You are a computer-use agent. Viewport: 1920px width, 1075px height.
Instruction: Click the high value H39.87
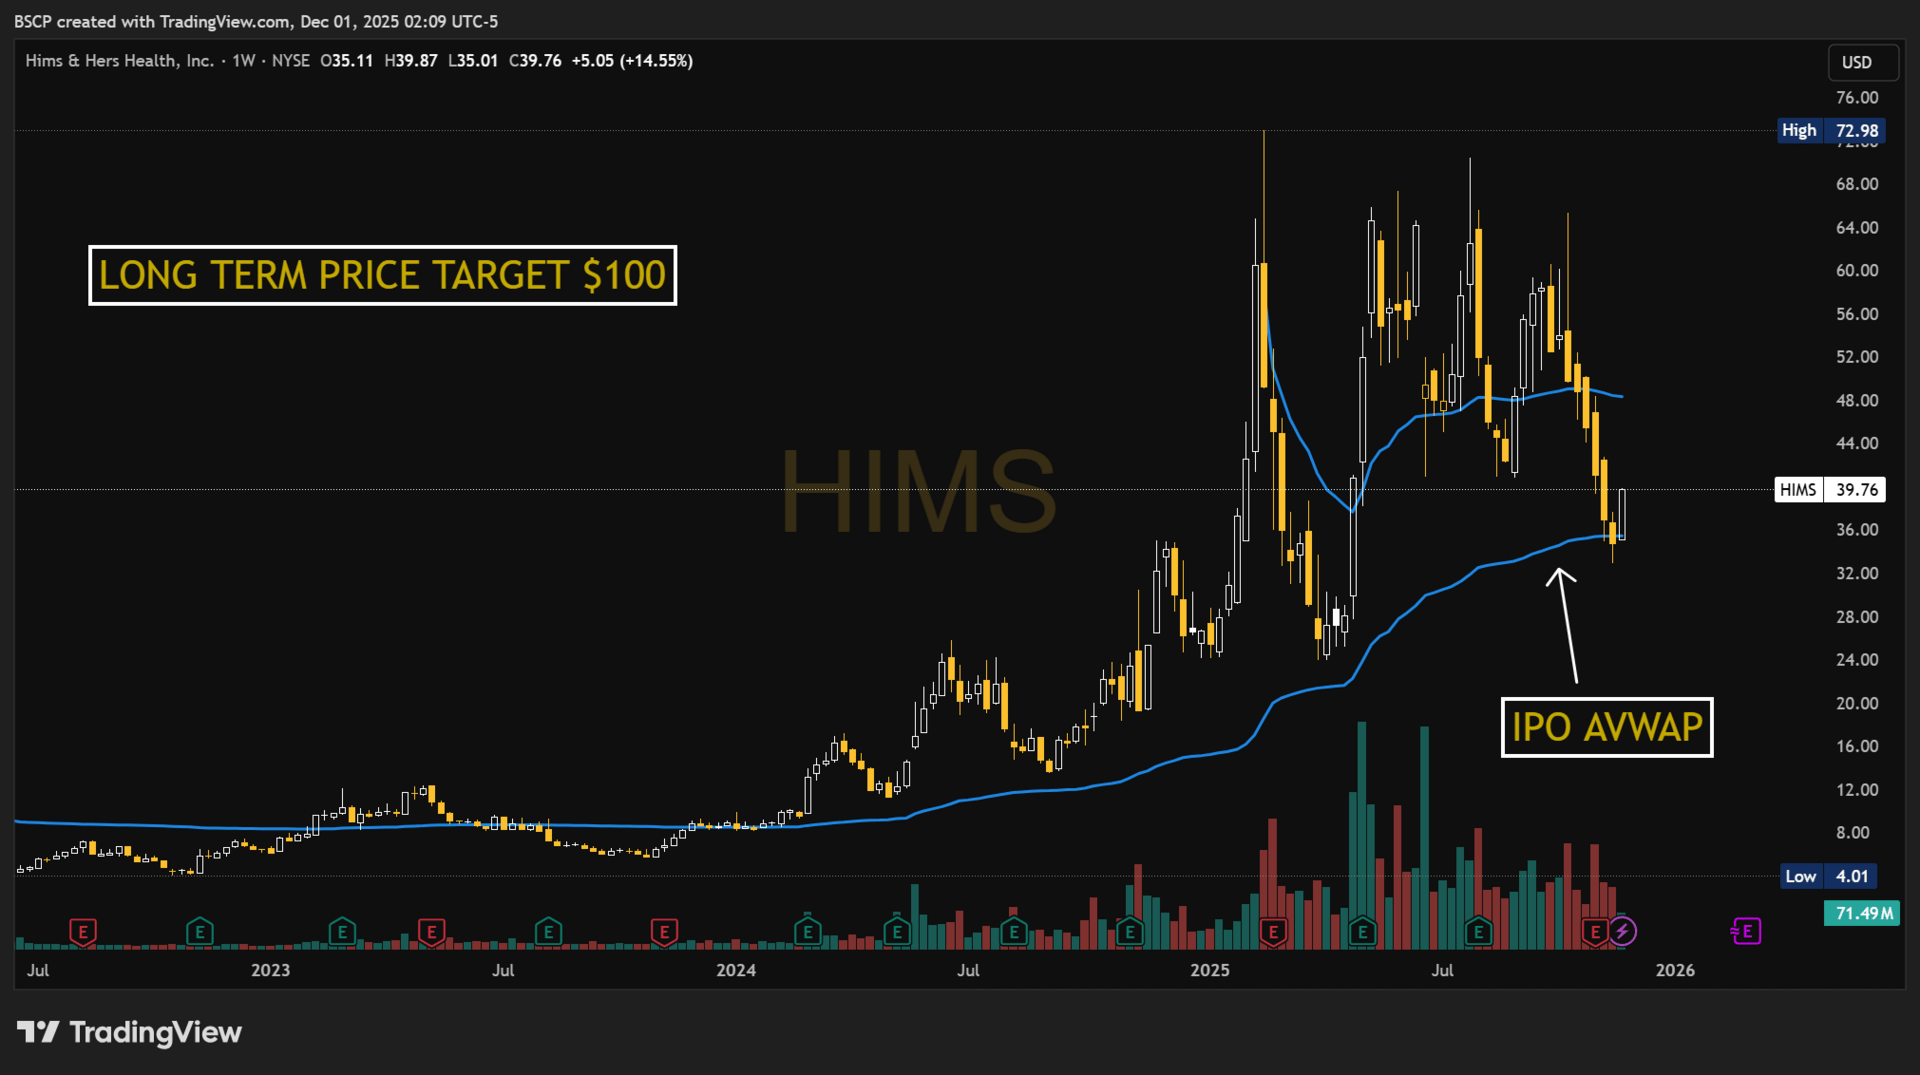(x=411, y=61)
